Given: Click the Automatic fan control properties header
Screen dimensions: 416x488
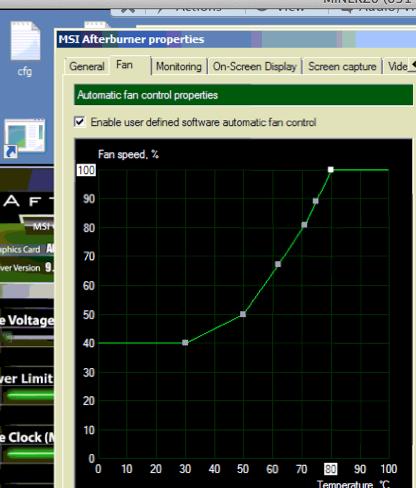Looking at the screenshot, I should [x=243, y=95].
